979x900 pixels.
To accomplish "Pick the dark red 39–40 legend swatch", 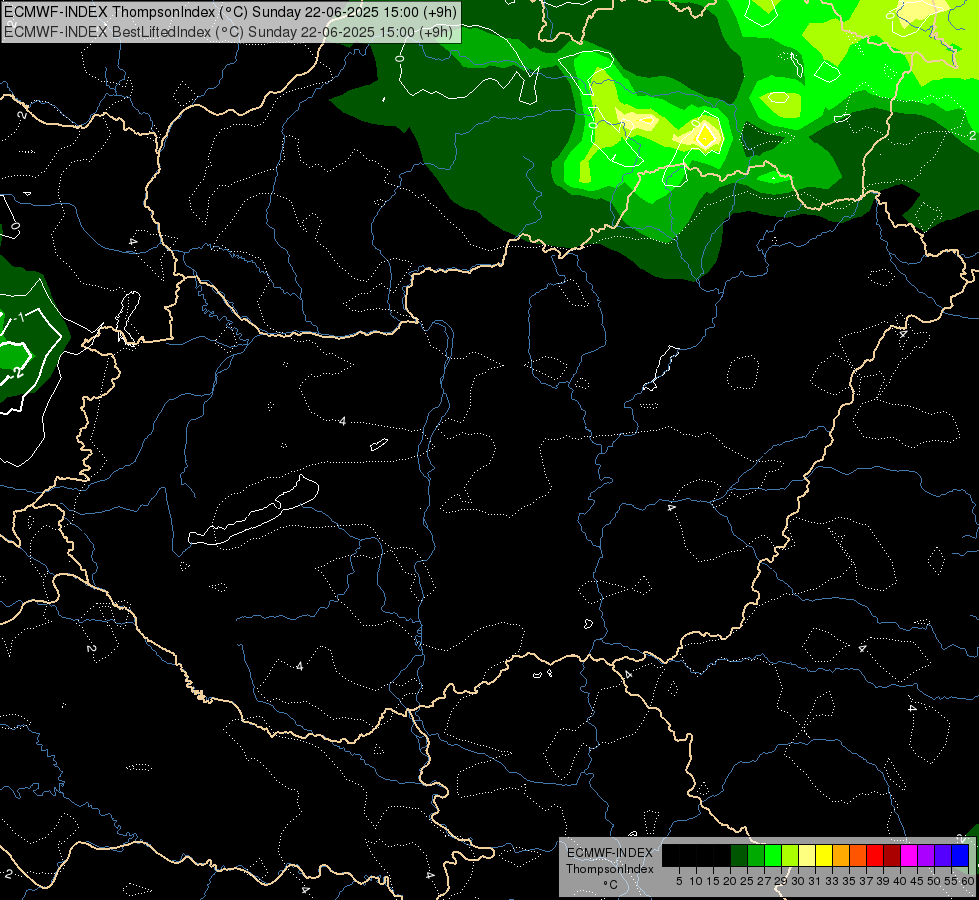I will point(892,855).
